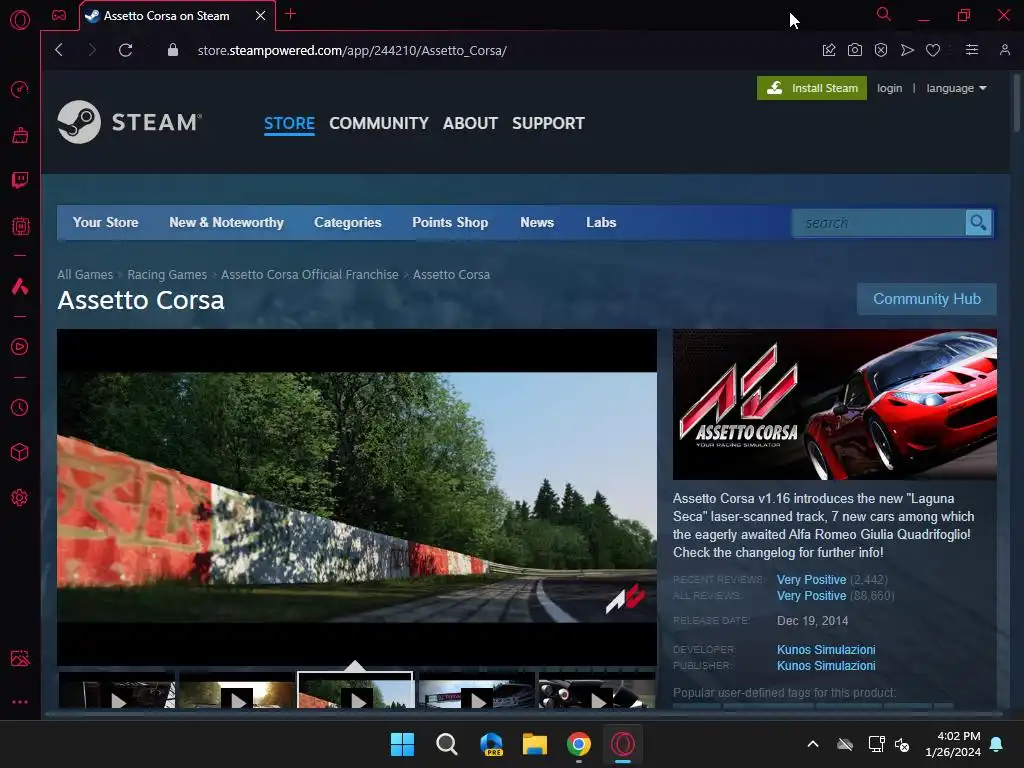Follow the Racing Games breadcrumb
Image resolution: width=1024 pixels, height=768 pixels.
[x=167, y=275]
